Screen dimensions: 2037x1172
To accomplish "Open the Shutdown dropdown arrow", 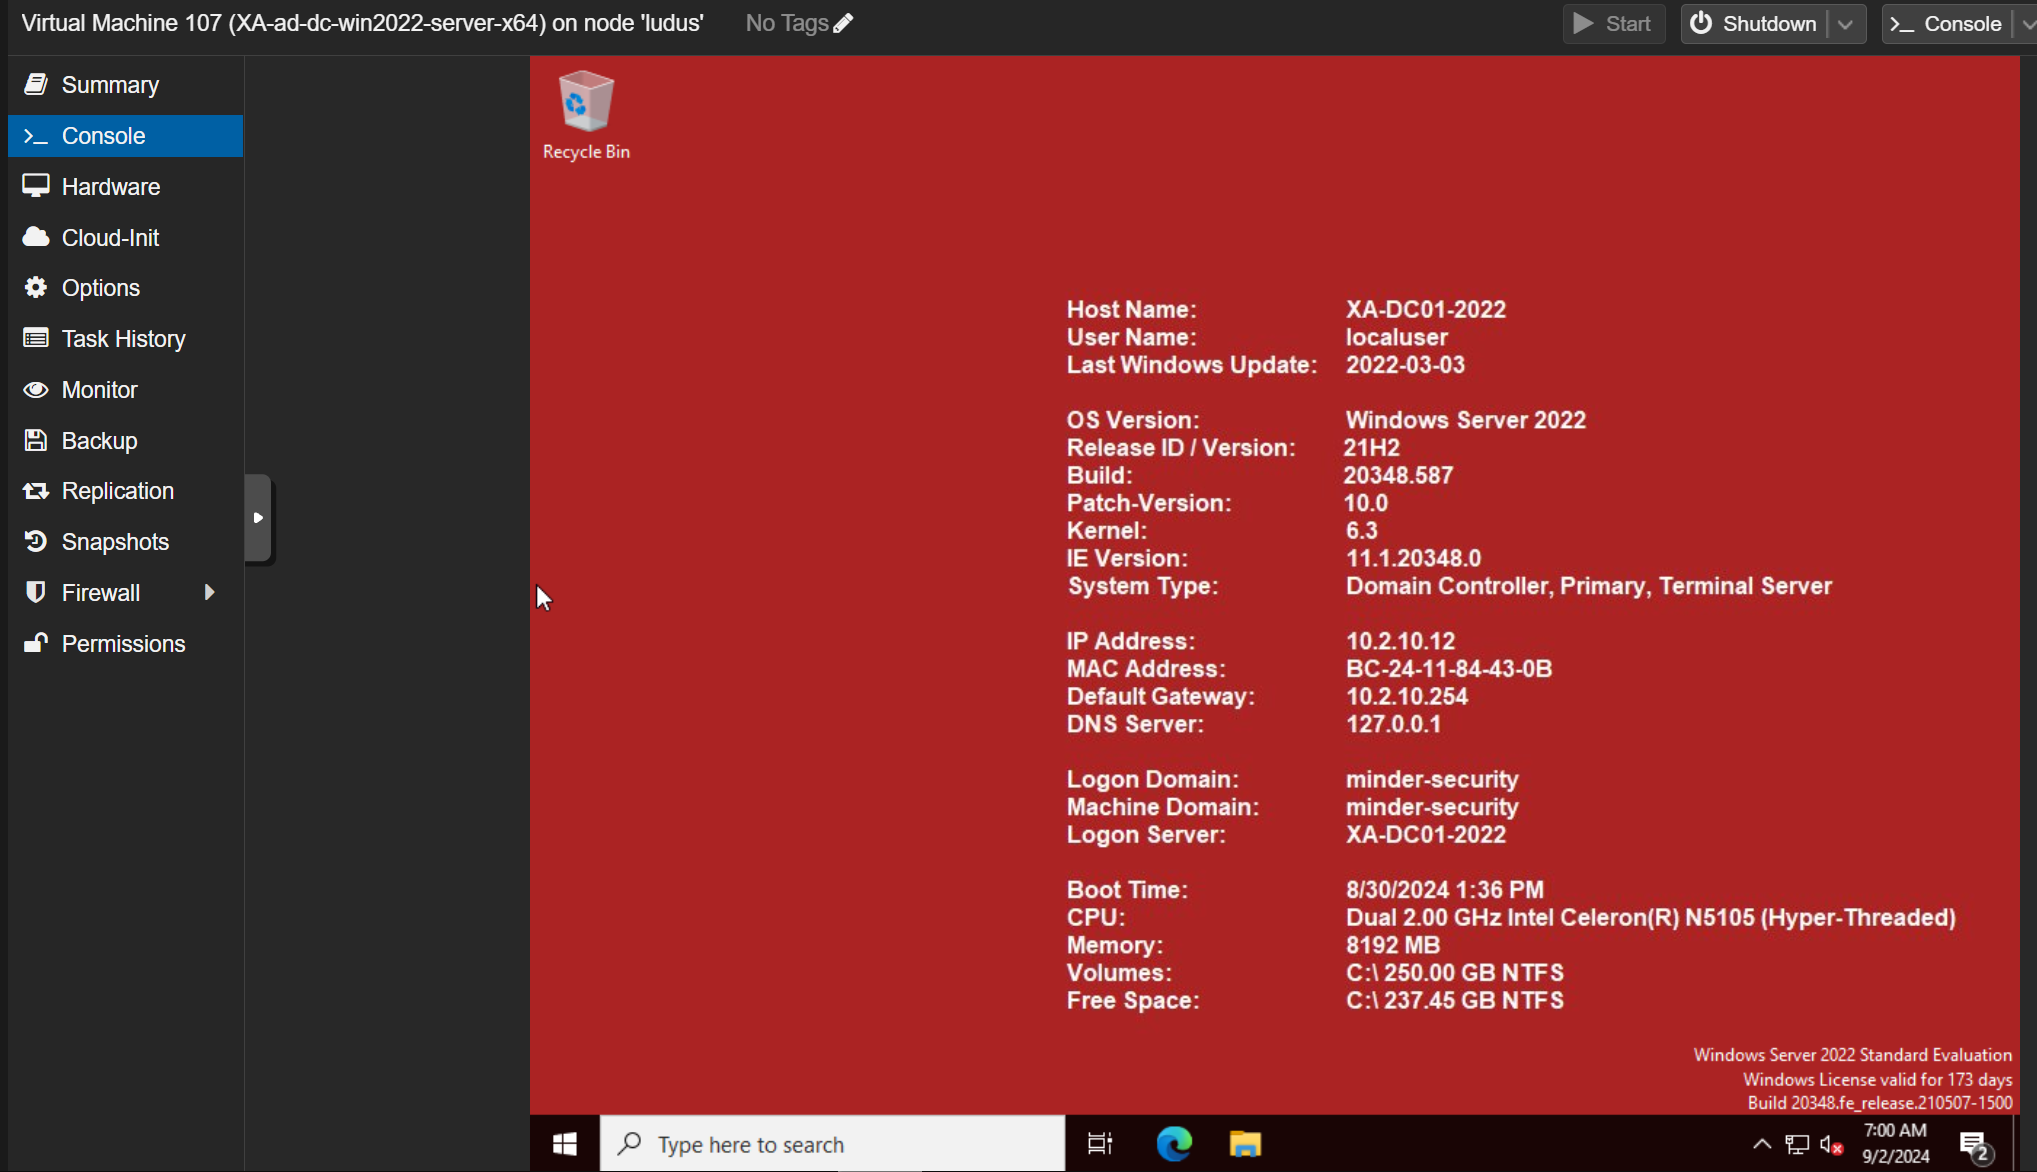I will [x=1845, y=24].
